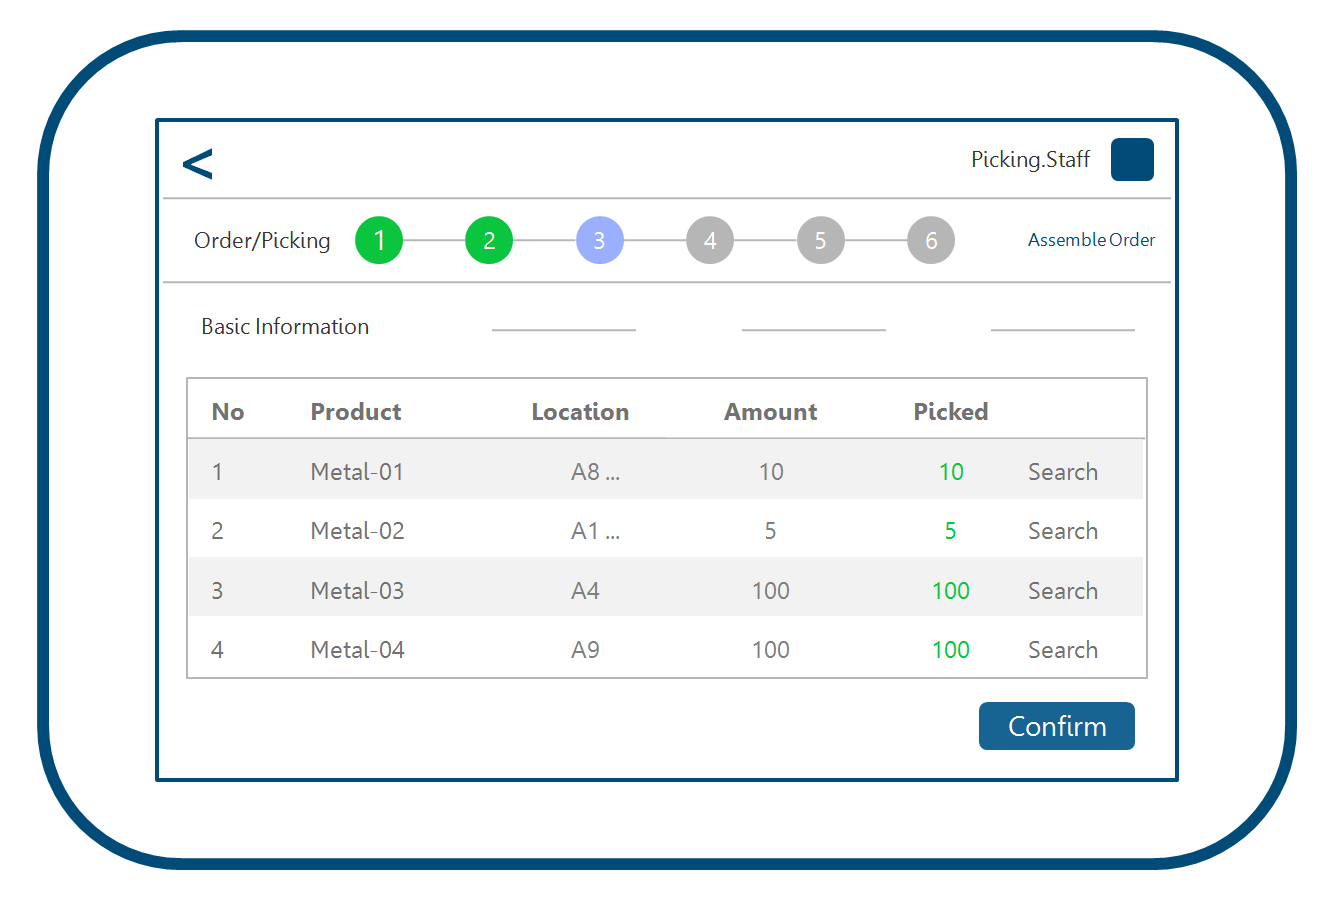Select completed step 1 circle
The image size is (1333, 905).
coord(378,240)
